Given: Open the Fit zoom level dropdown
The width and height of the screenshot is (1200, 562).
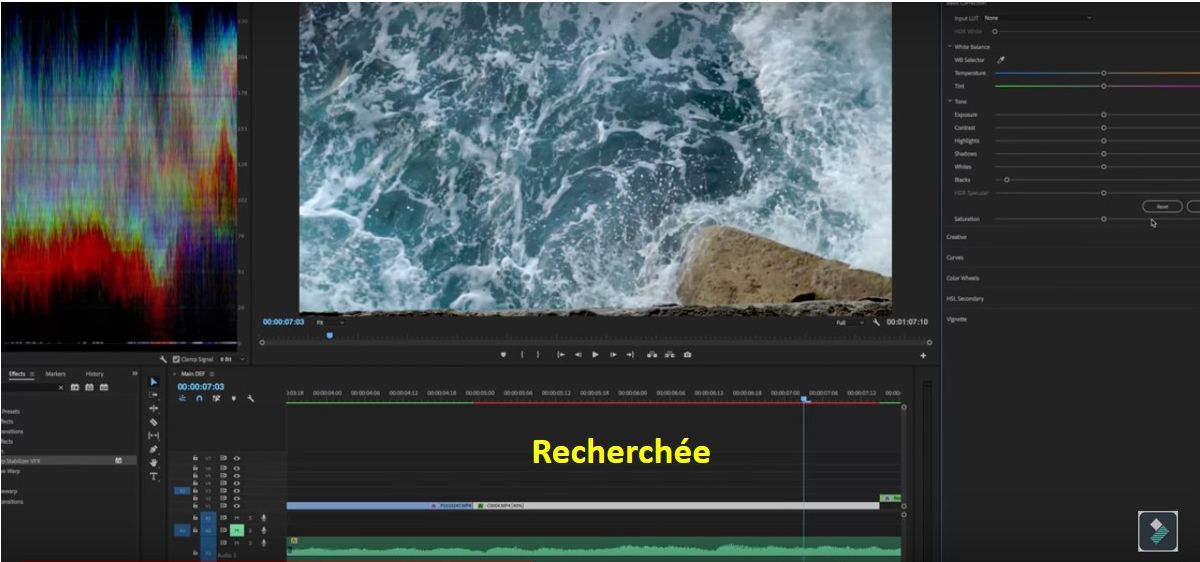Looking at the screenshot, I should click(329, 322).
